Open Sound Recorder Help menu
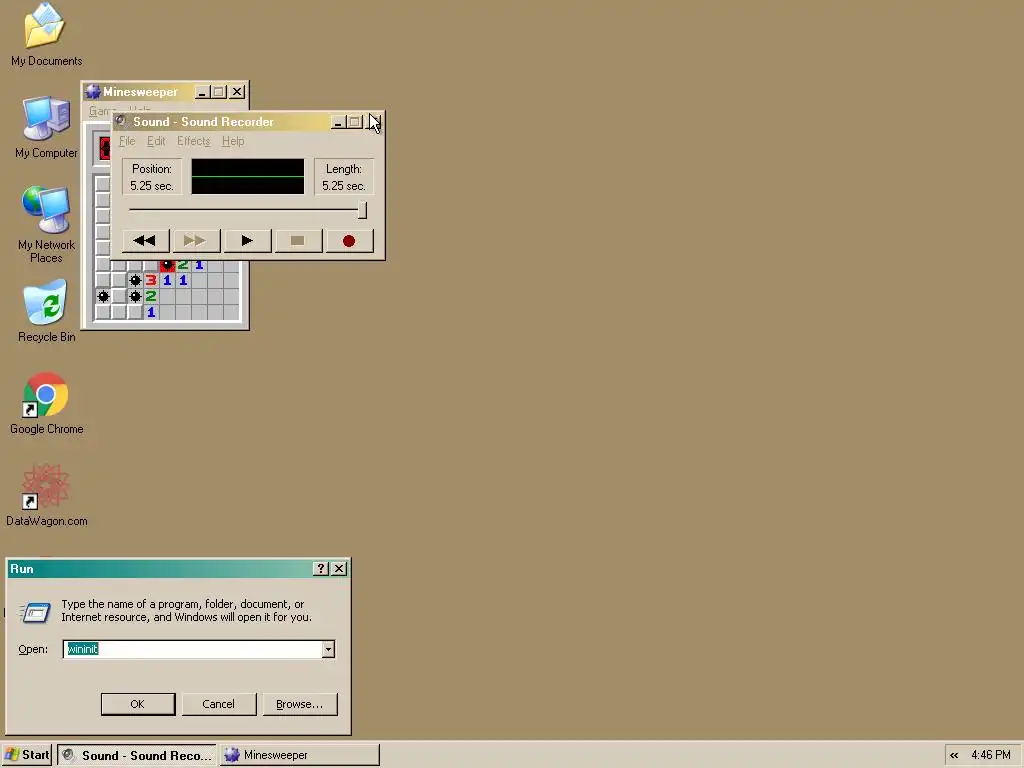This screenshot has height=768, width=1024. [232, 141]
